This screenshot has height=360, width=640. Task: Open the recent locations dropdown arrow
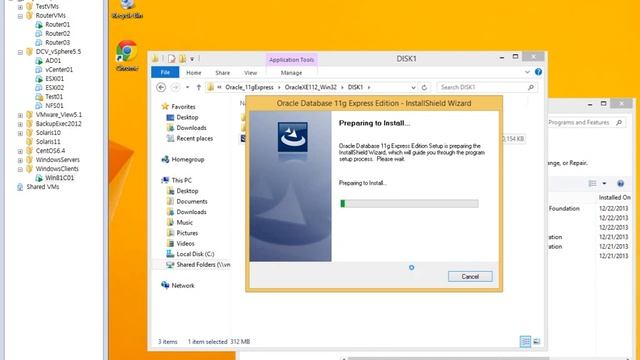[x=187, y=87]
